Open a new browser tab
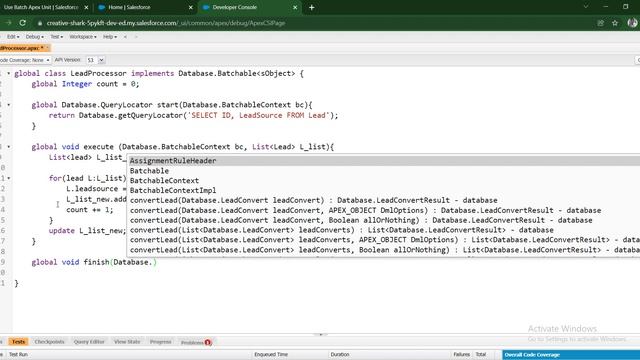The height and width of the screenshot is (360, 640). click(311, 7)
